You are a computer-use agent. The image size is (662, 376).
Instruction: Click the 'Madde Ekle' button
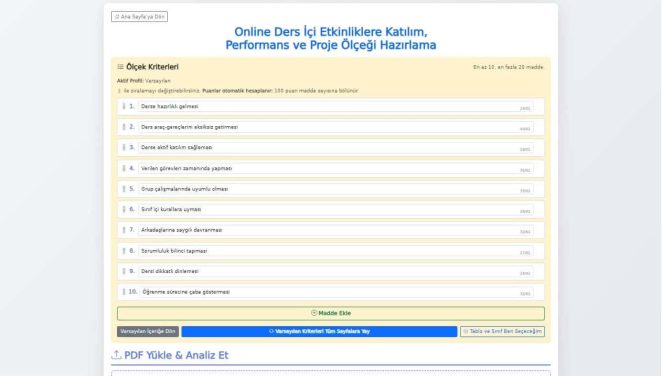click(x=331, y=313)
